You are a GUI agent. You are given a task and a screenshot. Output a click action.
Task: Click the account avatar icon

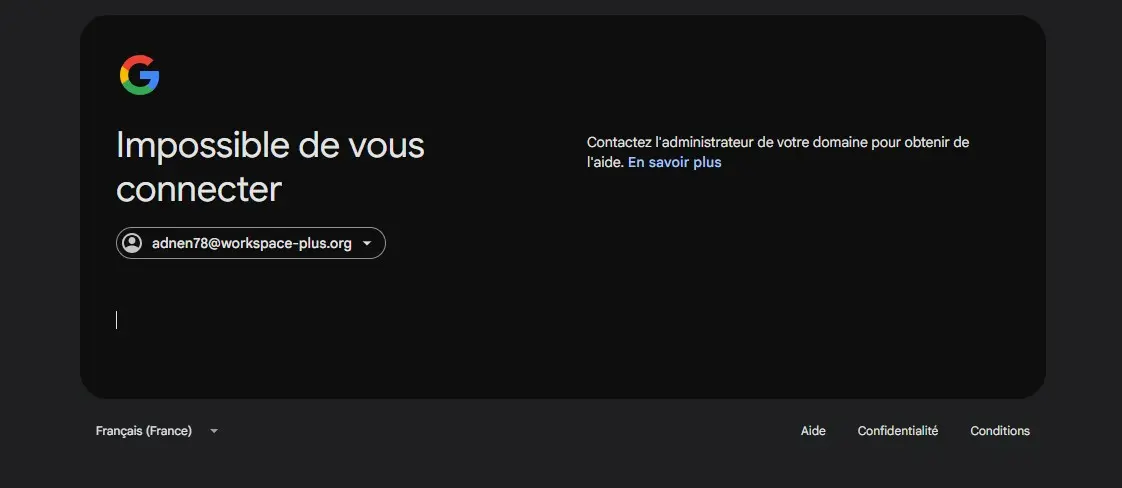coord(132,243)
